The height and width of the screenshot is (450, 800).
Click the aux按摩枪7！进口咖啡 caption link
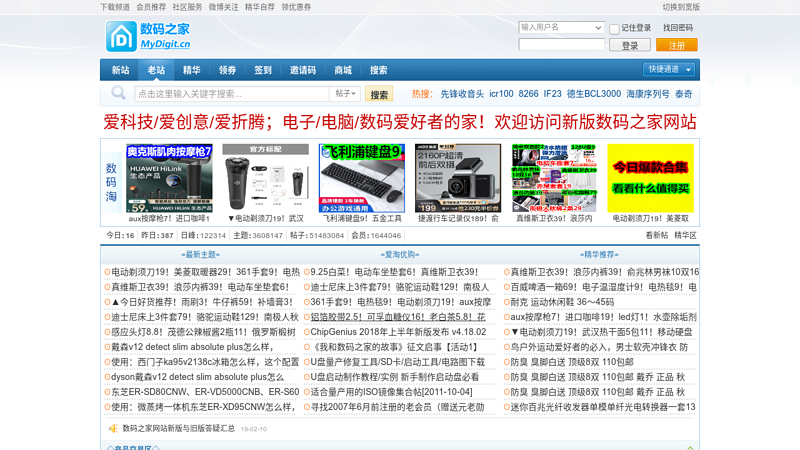(x=169, y=218)
